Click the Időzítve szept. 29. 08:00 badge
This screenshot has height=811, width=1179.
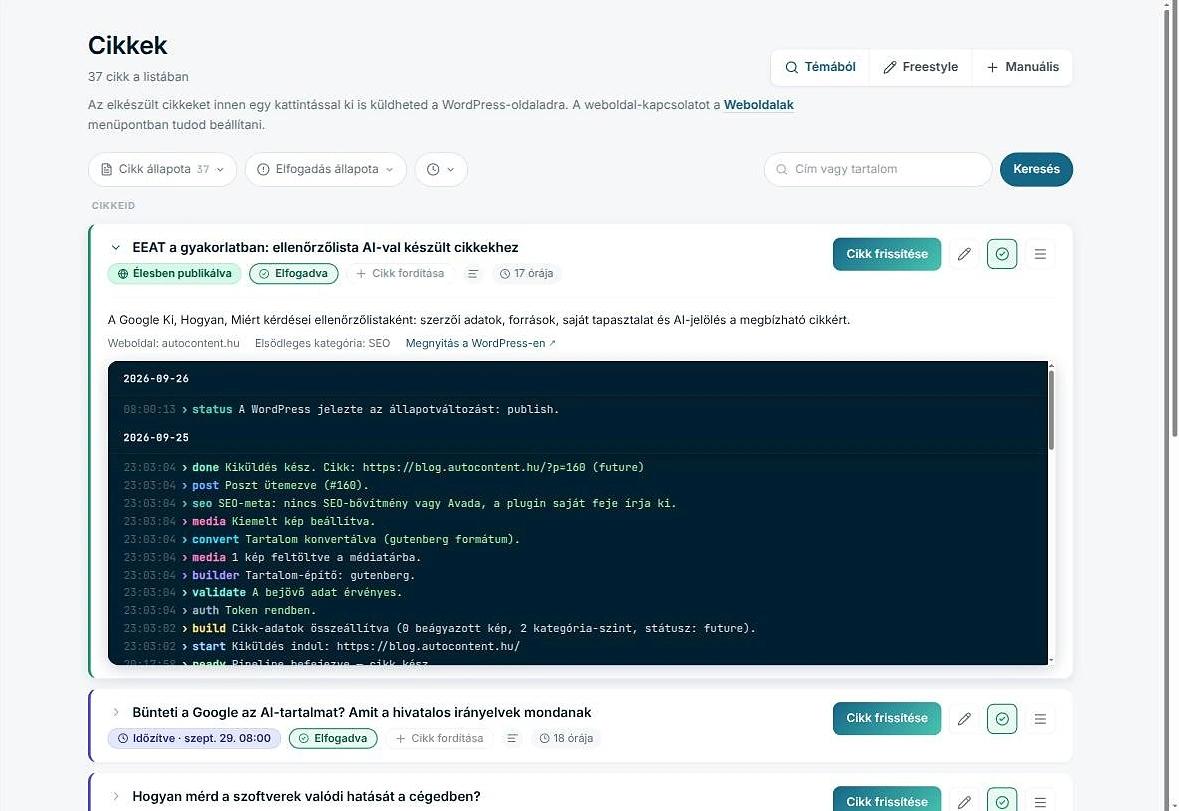pyautogui.click(x=194, y=738)
